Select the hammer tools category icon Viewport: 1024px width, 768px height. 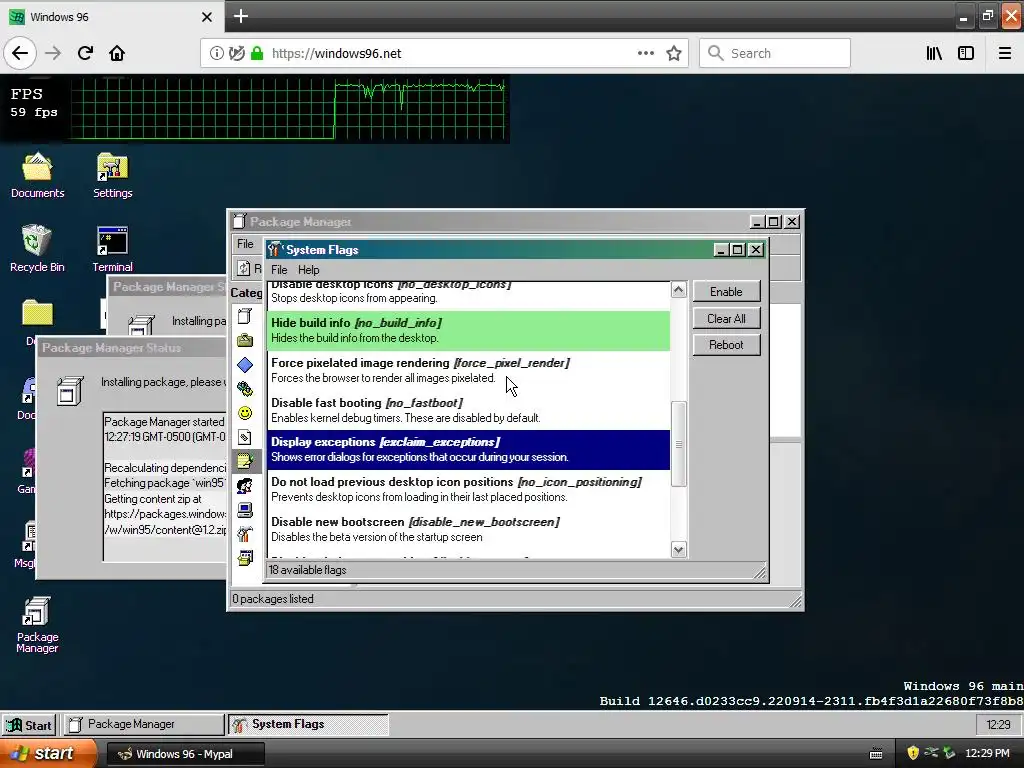(x=245, y=534)
